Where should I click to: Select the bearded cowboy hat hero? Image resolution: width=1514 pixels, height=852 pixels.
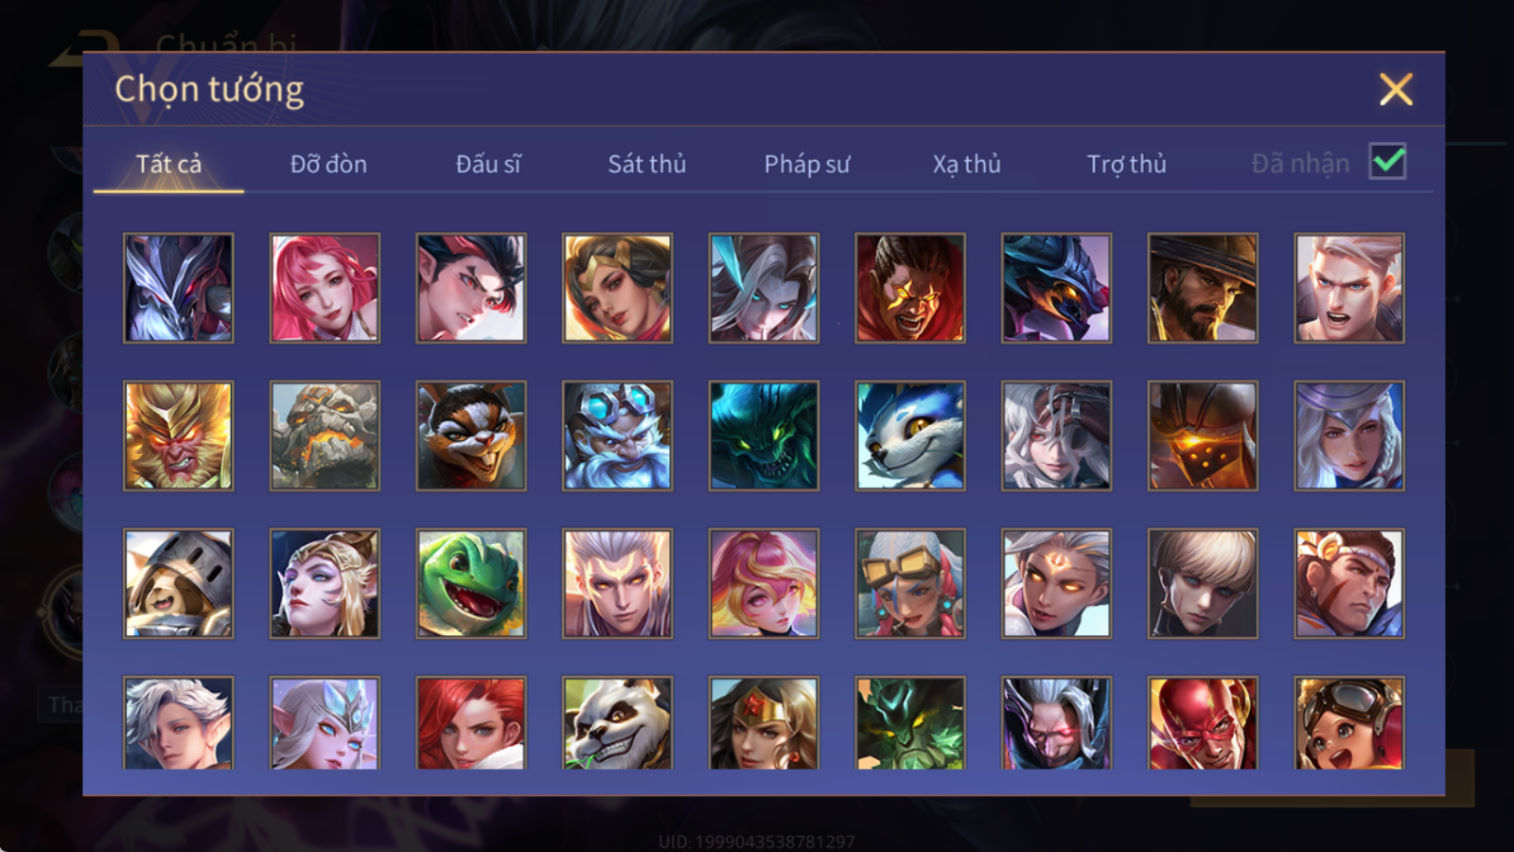[1203, 288]
